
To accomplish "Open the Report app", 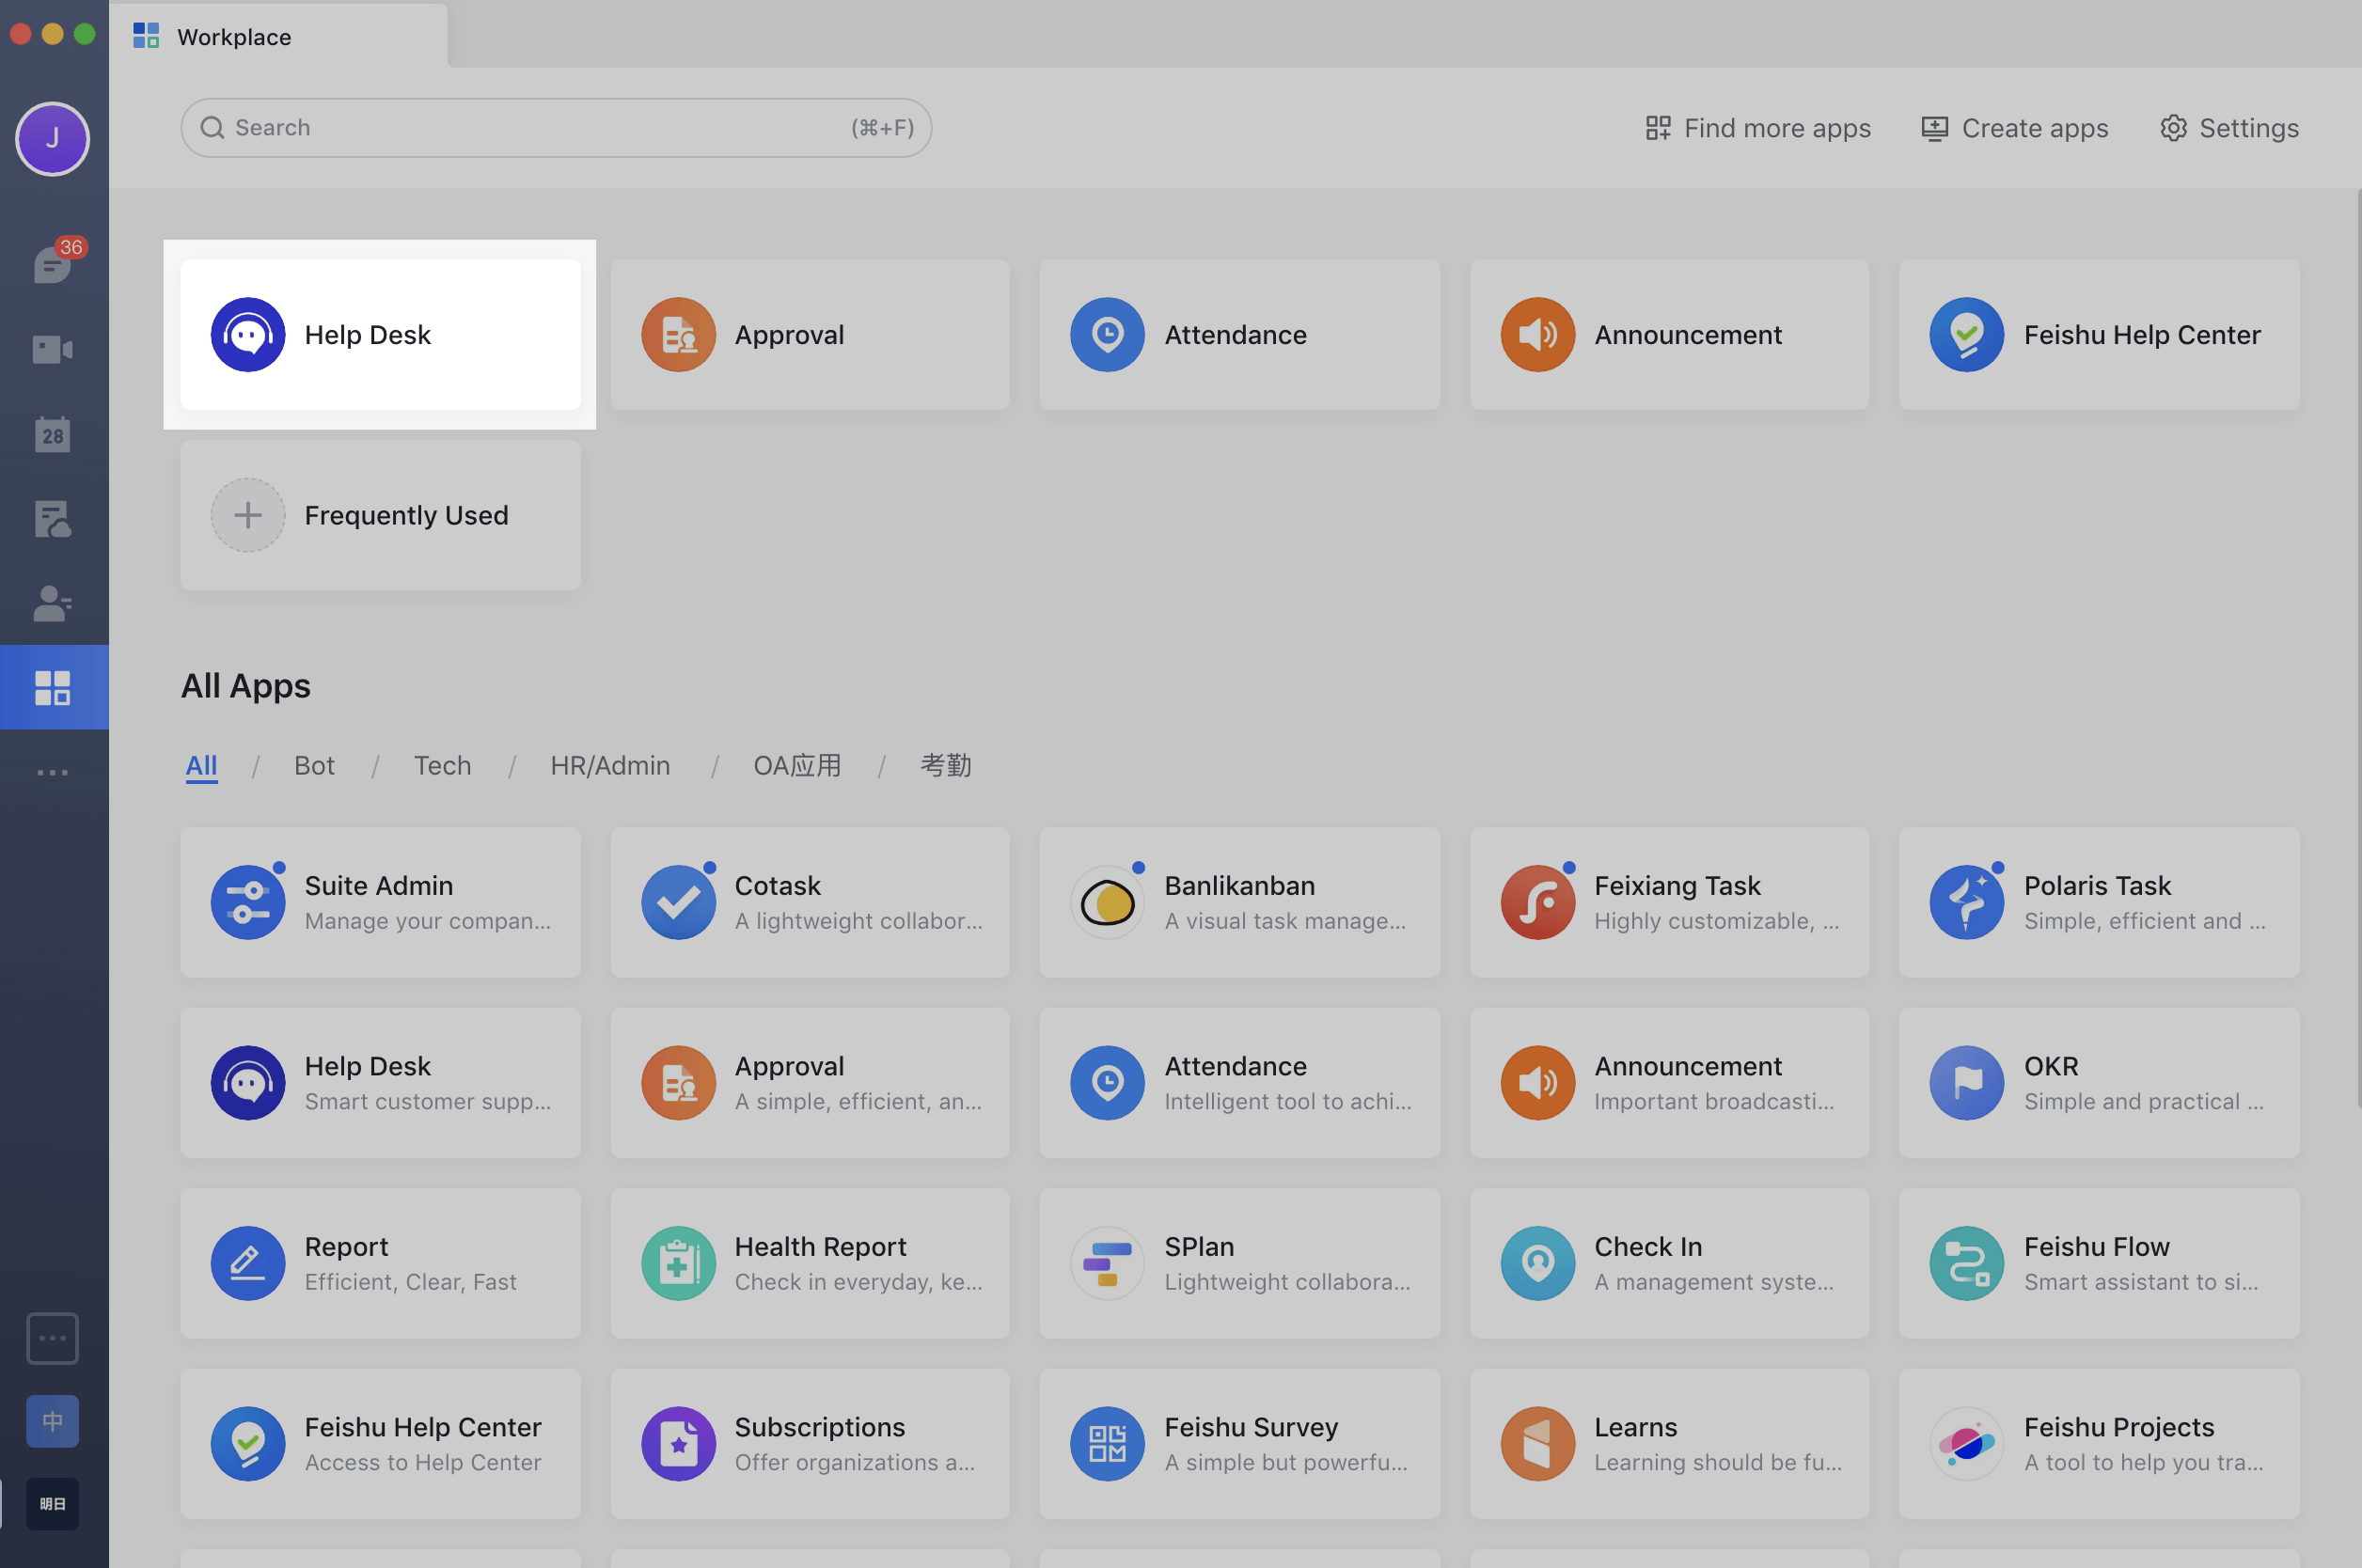I will click(380, 1263).
